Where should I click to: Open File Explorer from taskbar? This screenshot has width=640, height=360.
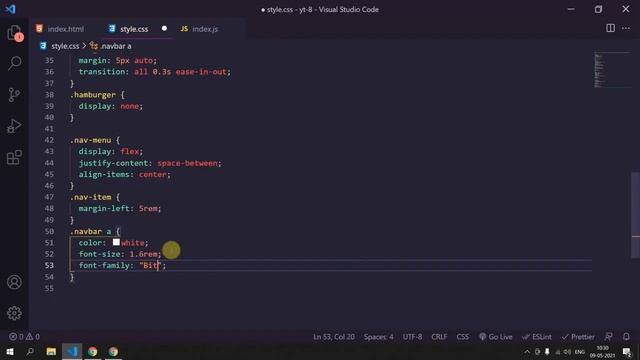[x=51, y=351]
